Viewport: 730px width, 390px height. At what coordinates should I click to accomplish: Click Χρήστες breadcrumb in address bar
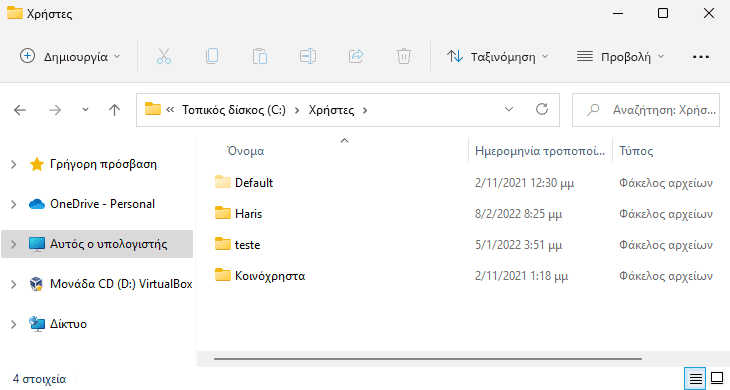[x=331, y=110]
